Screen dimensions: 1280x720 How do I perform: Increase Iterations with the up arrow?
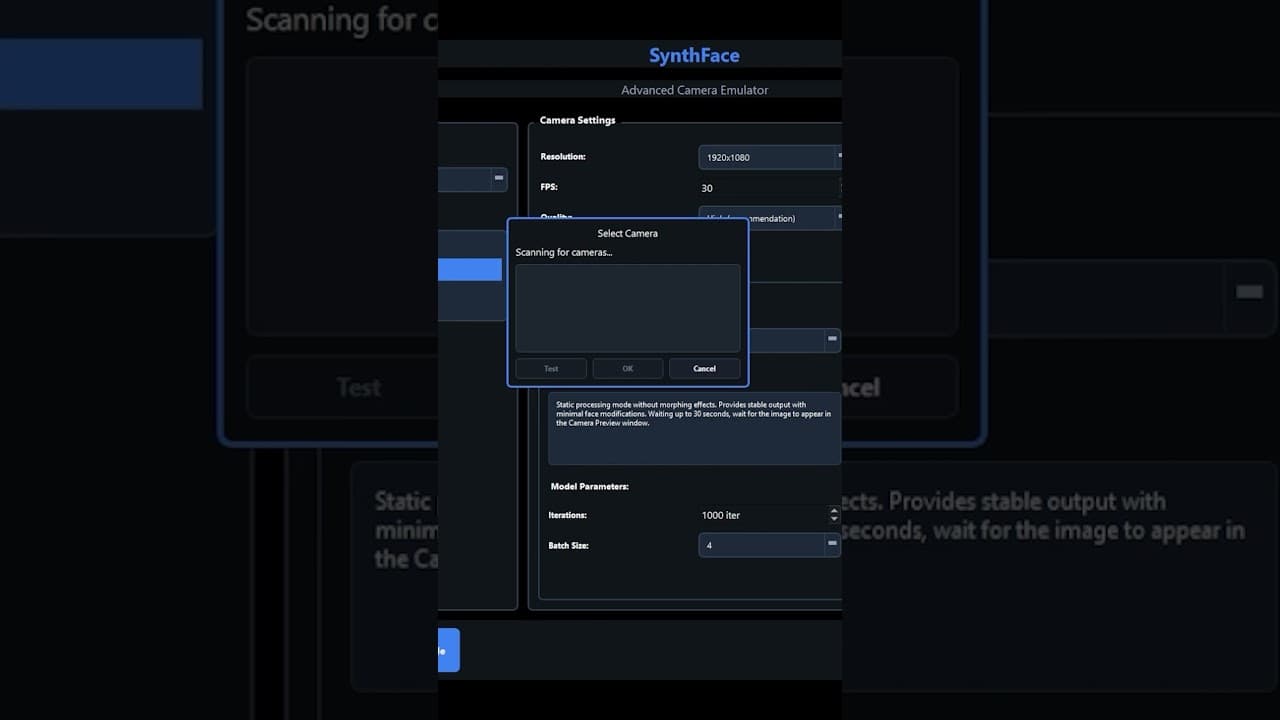click(835, 510)
